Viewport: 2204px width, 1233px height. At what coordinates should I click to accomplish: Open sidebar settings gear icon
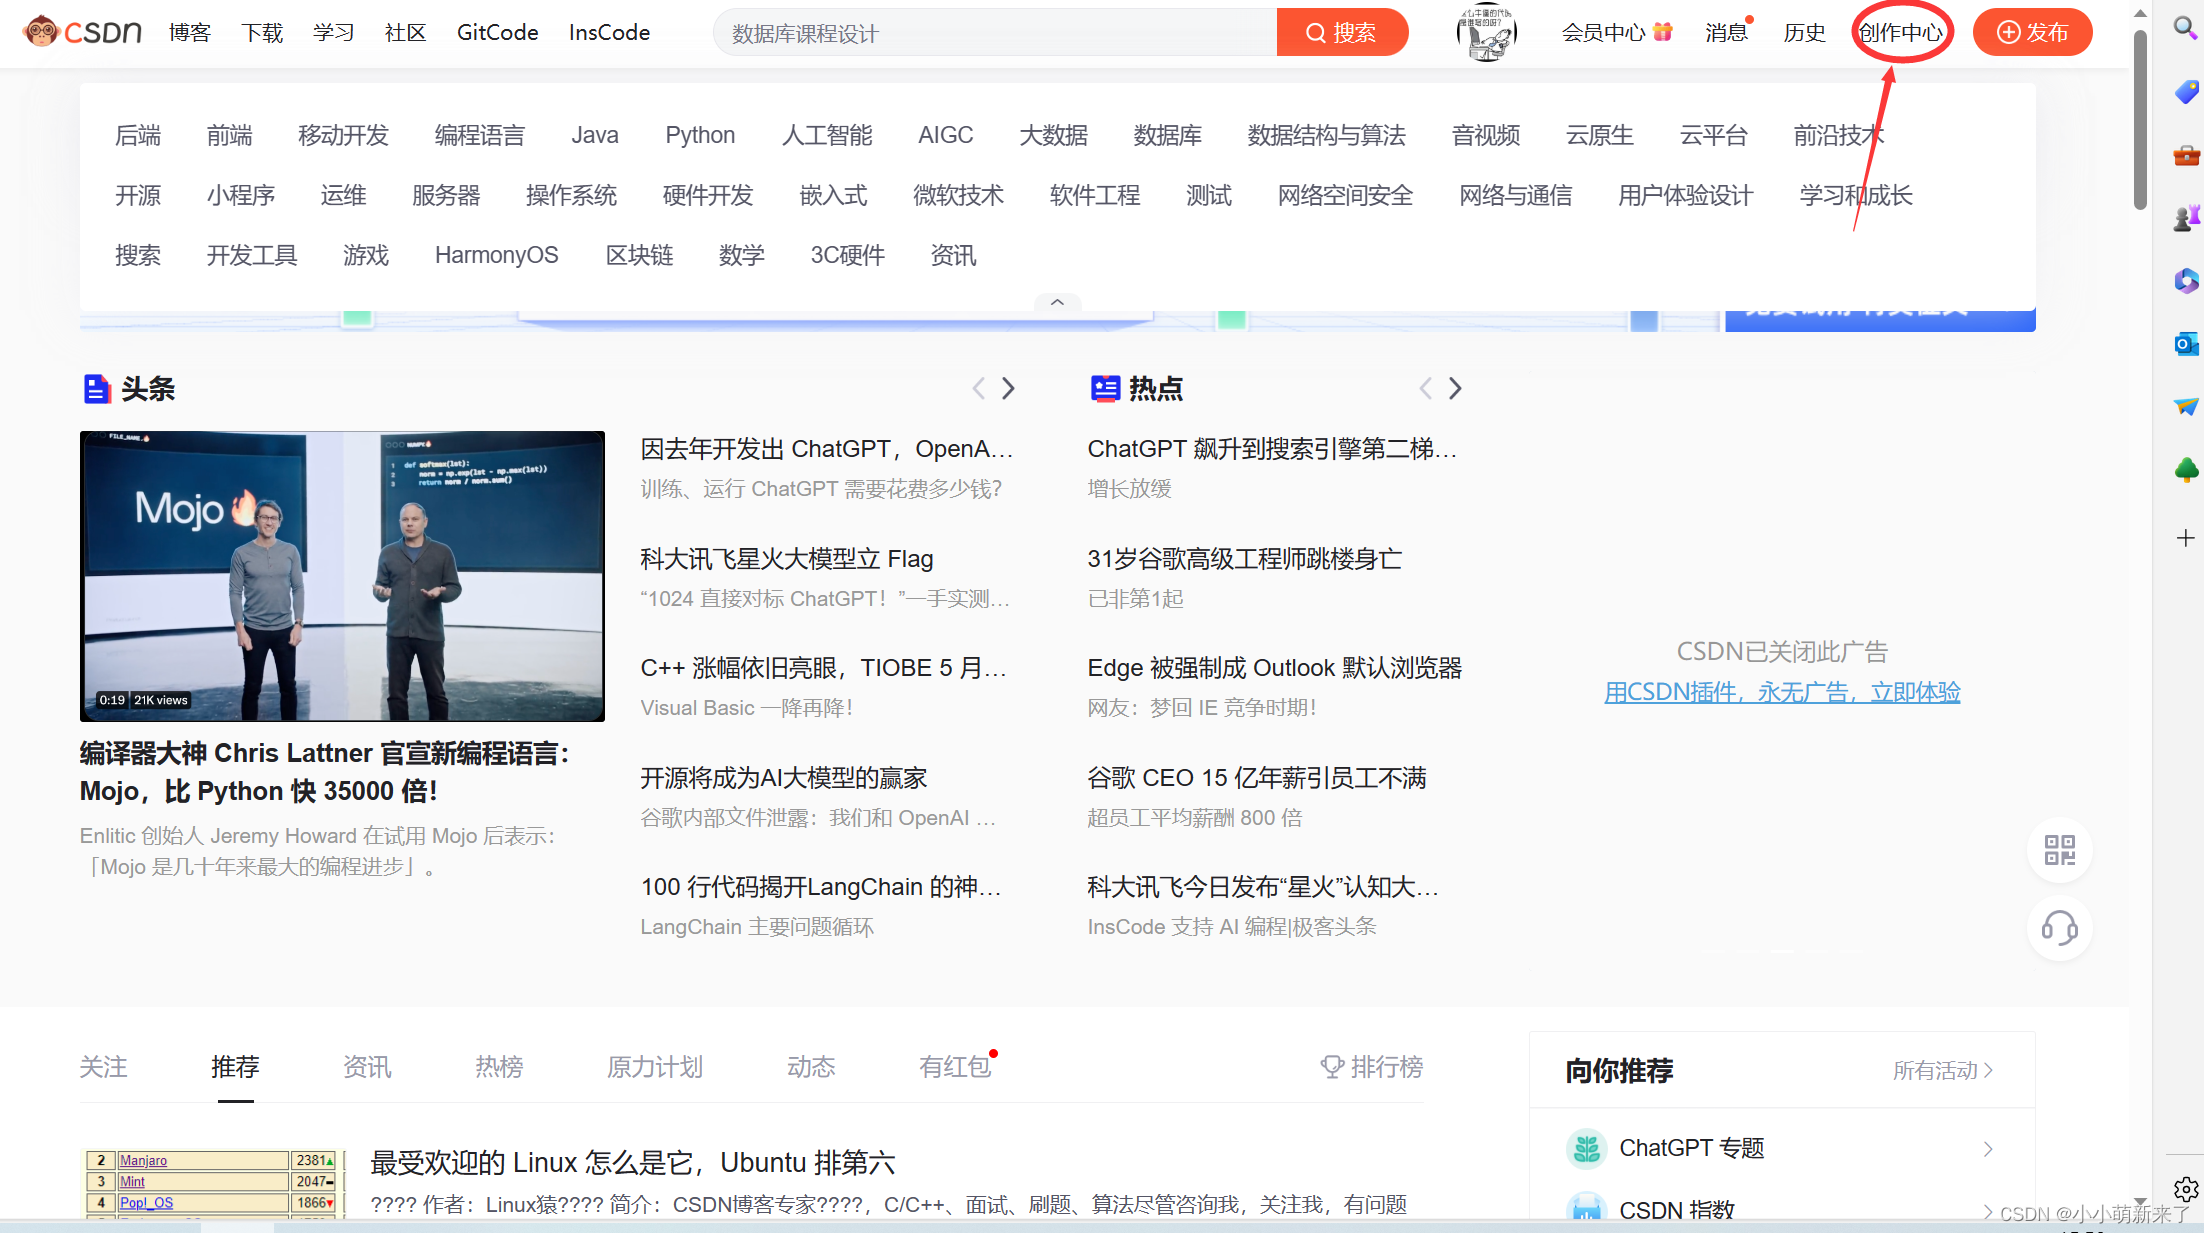pyautogui.click(x=2186, y=1188)
